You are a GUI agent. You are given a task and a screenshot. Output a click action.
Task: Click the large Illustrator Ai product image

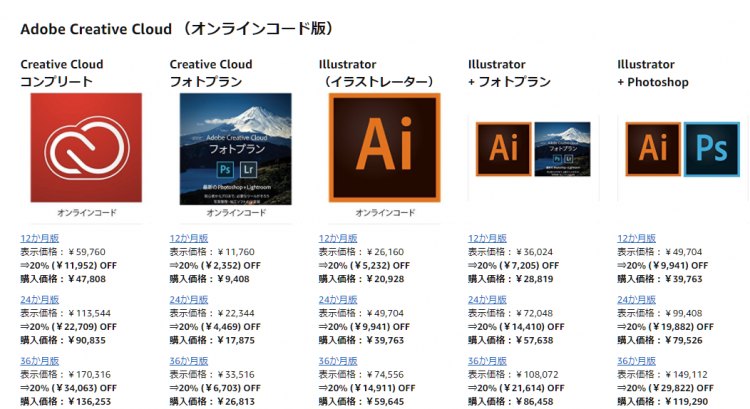(385, 147)
